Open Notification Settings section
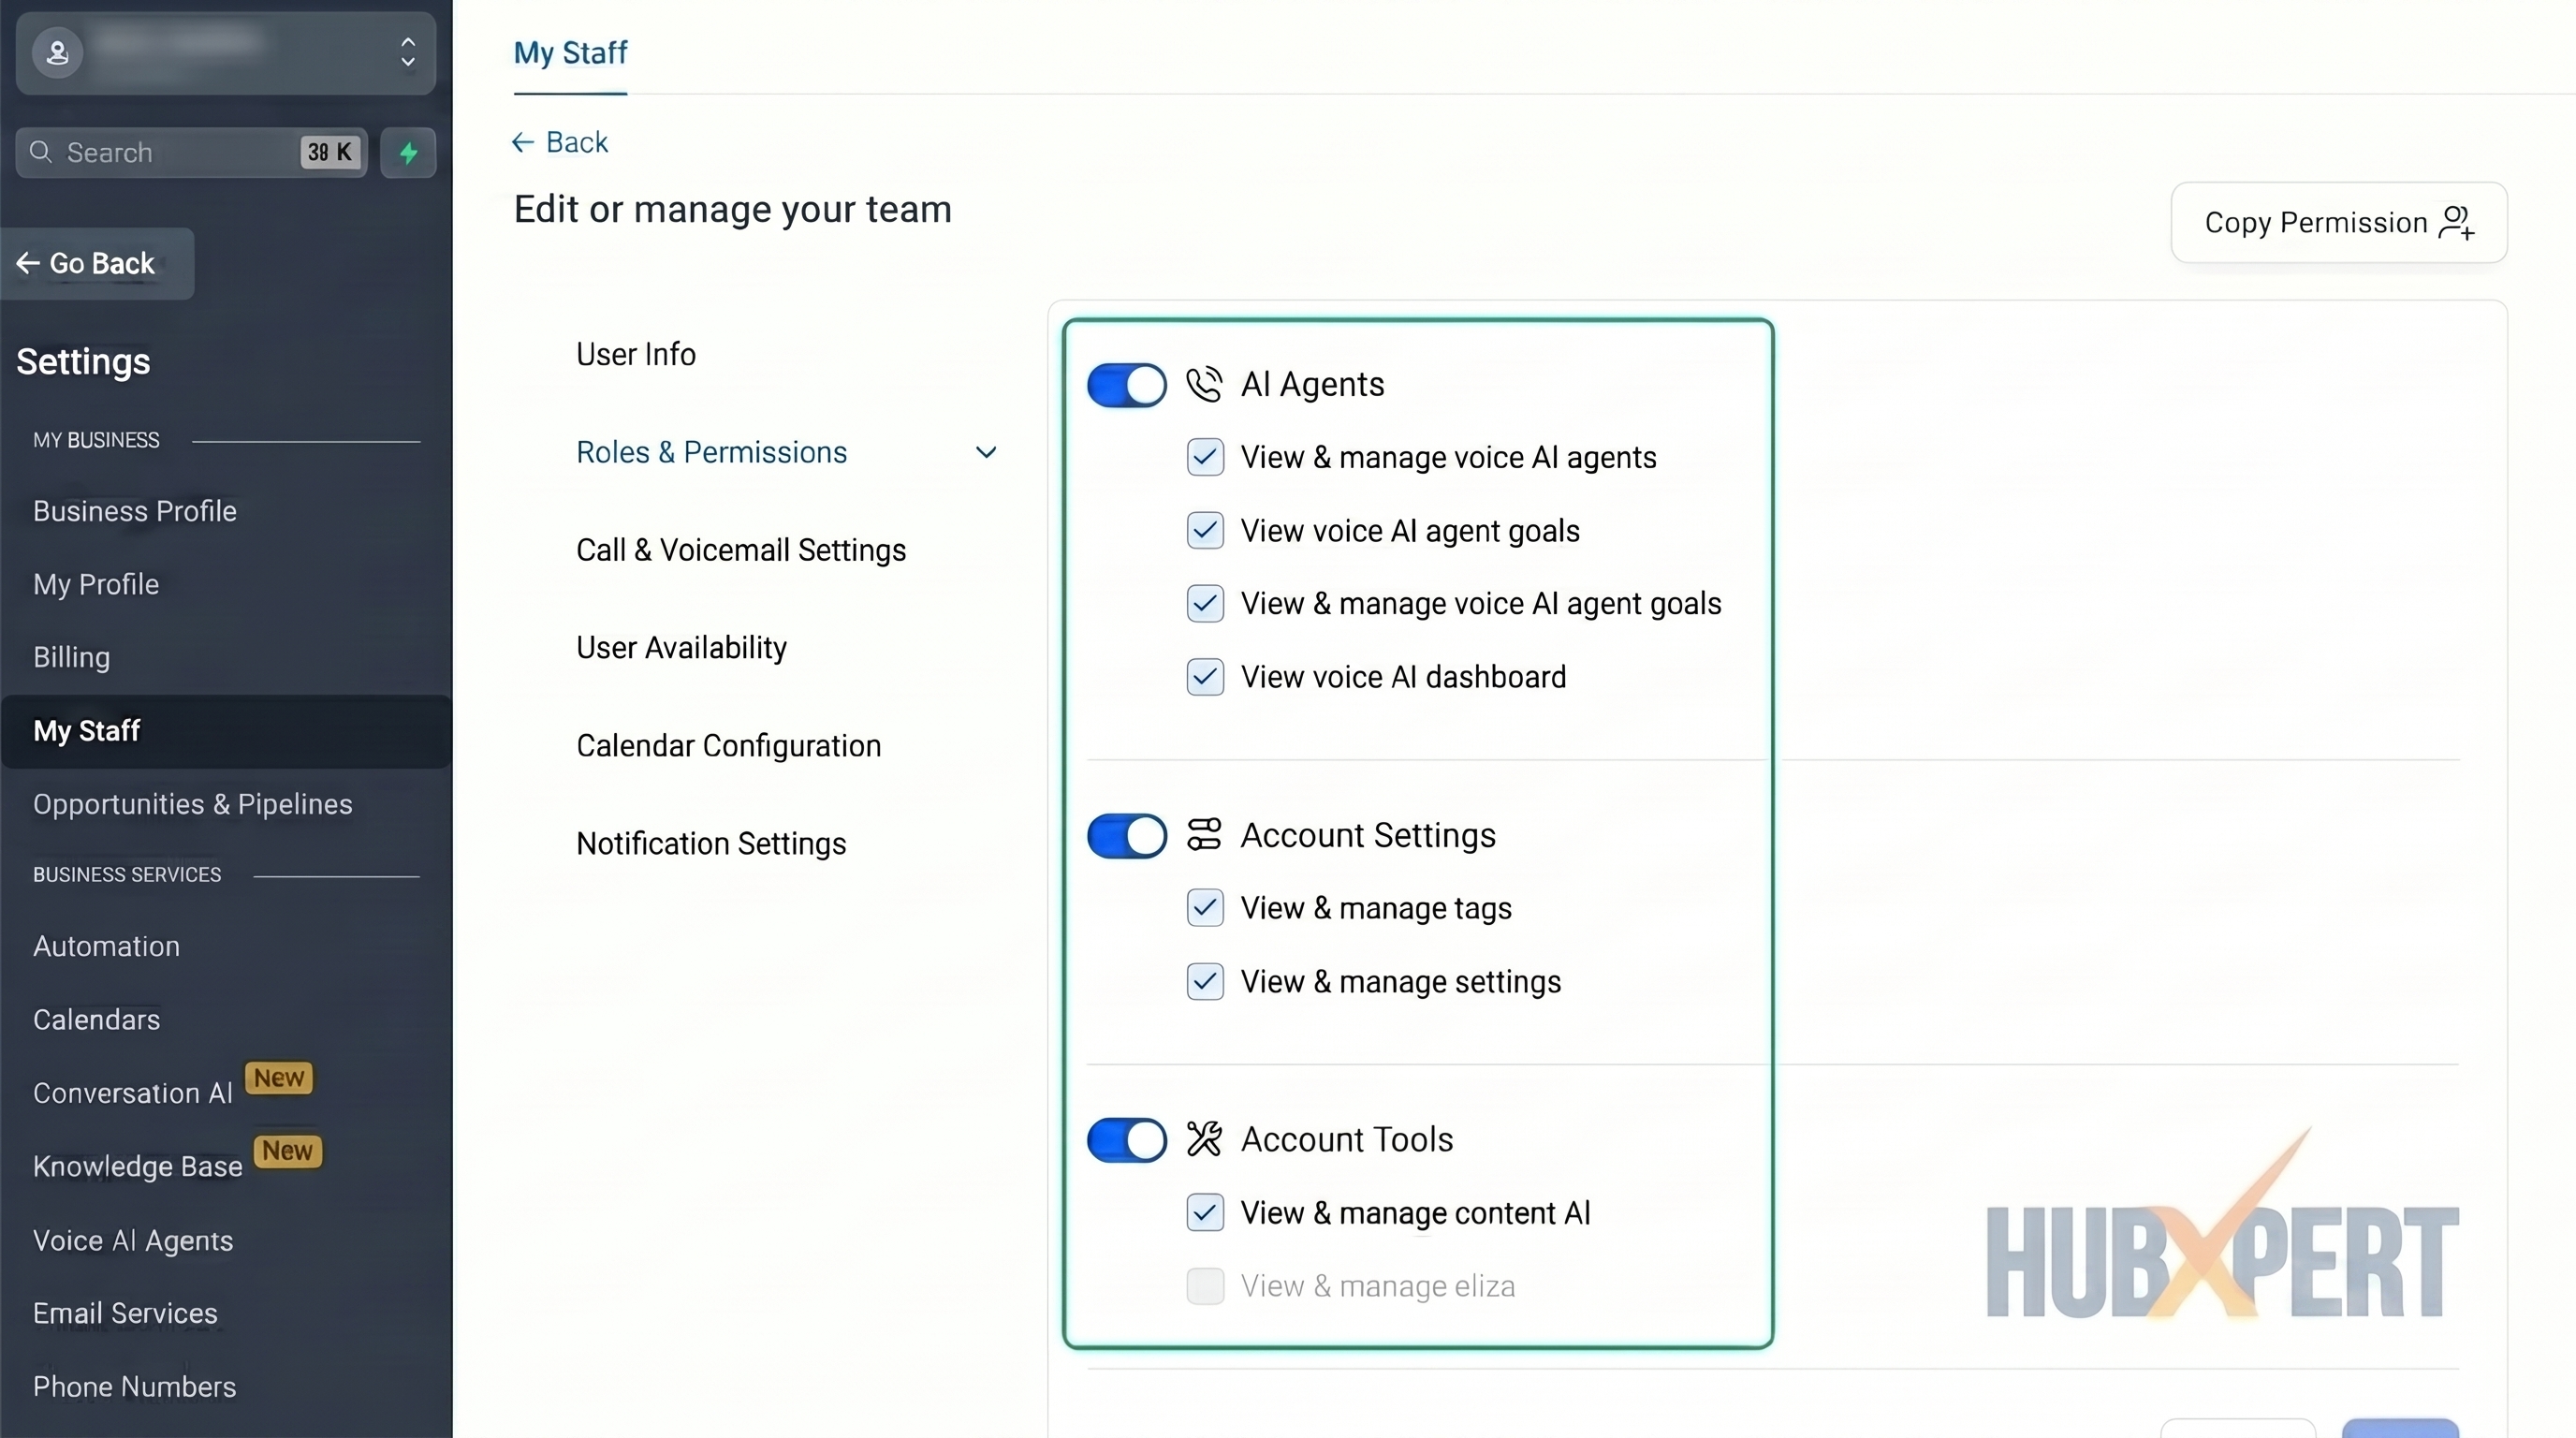 [x=711, y=843]
